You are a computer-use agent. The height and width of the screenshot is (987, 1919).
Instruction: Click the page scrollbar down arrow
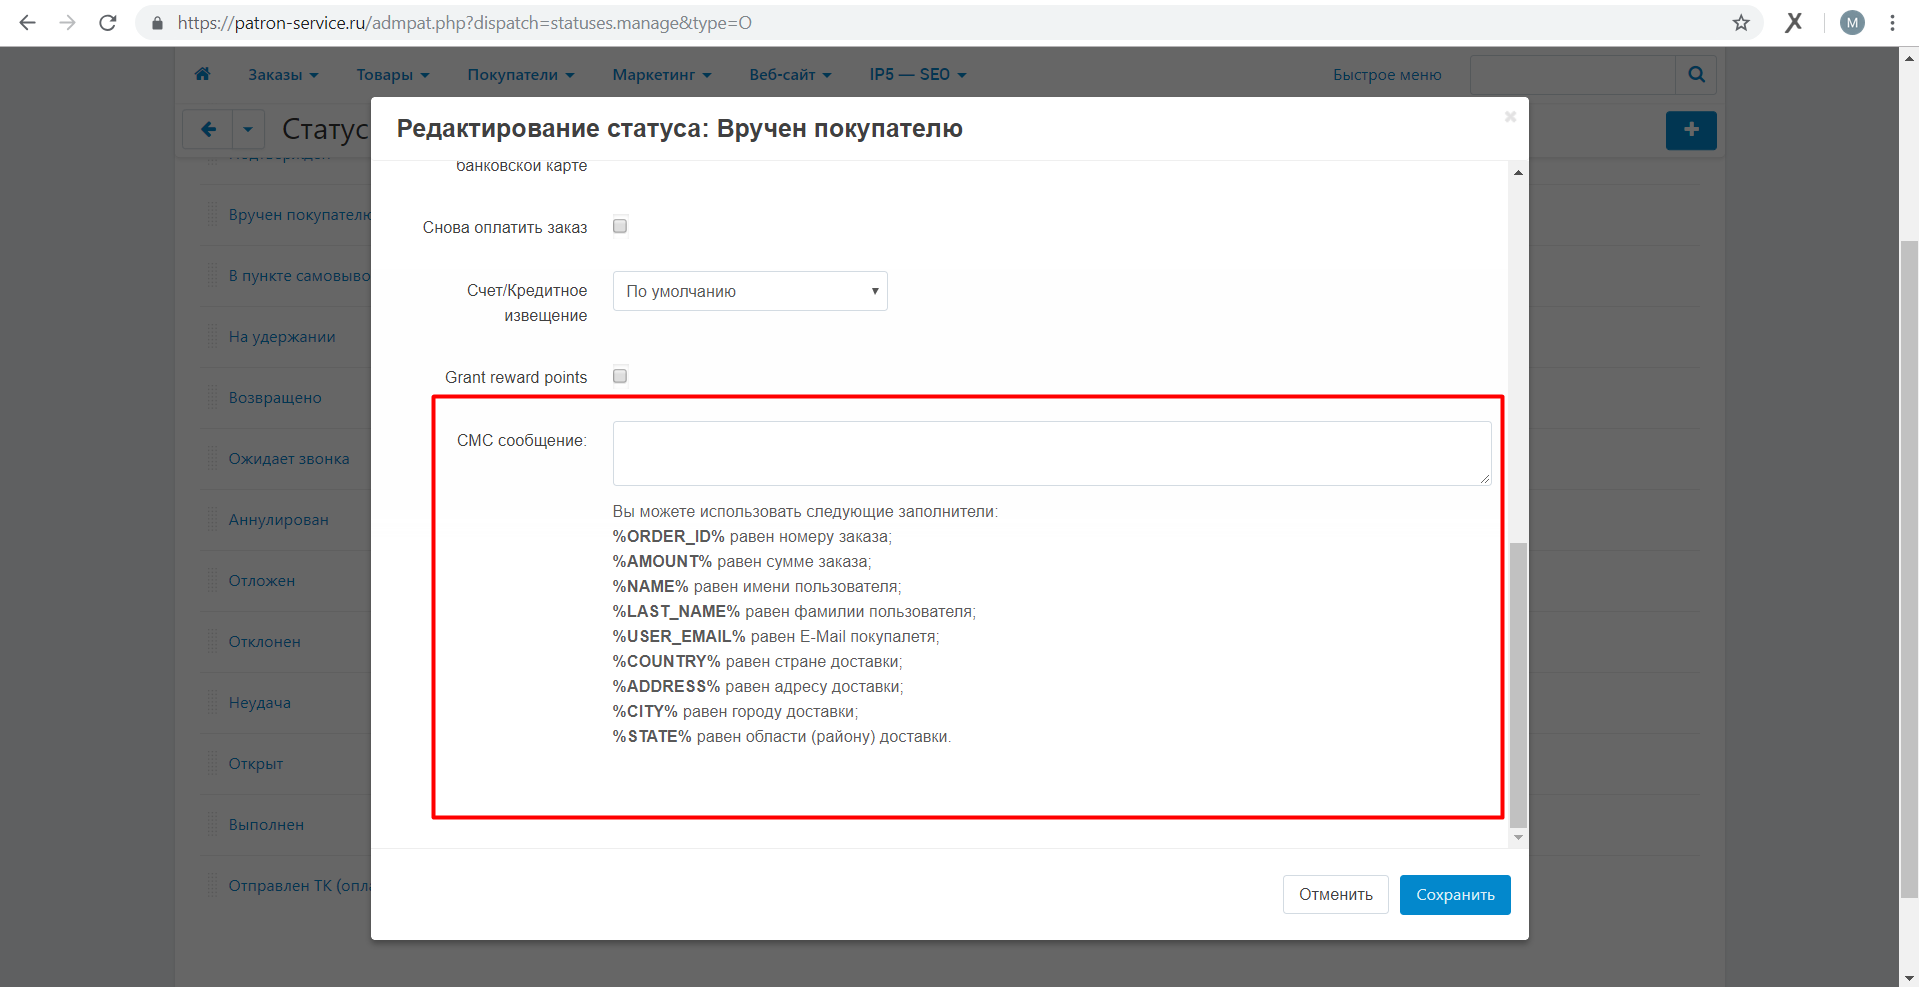point(1909,978)
